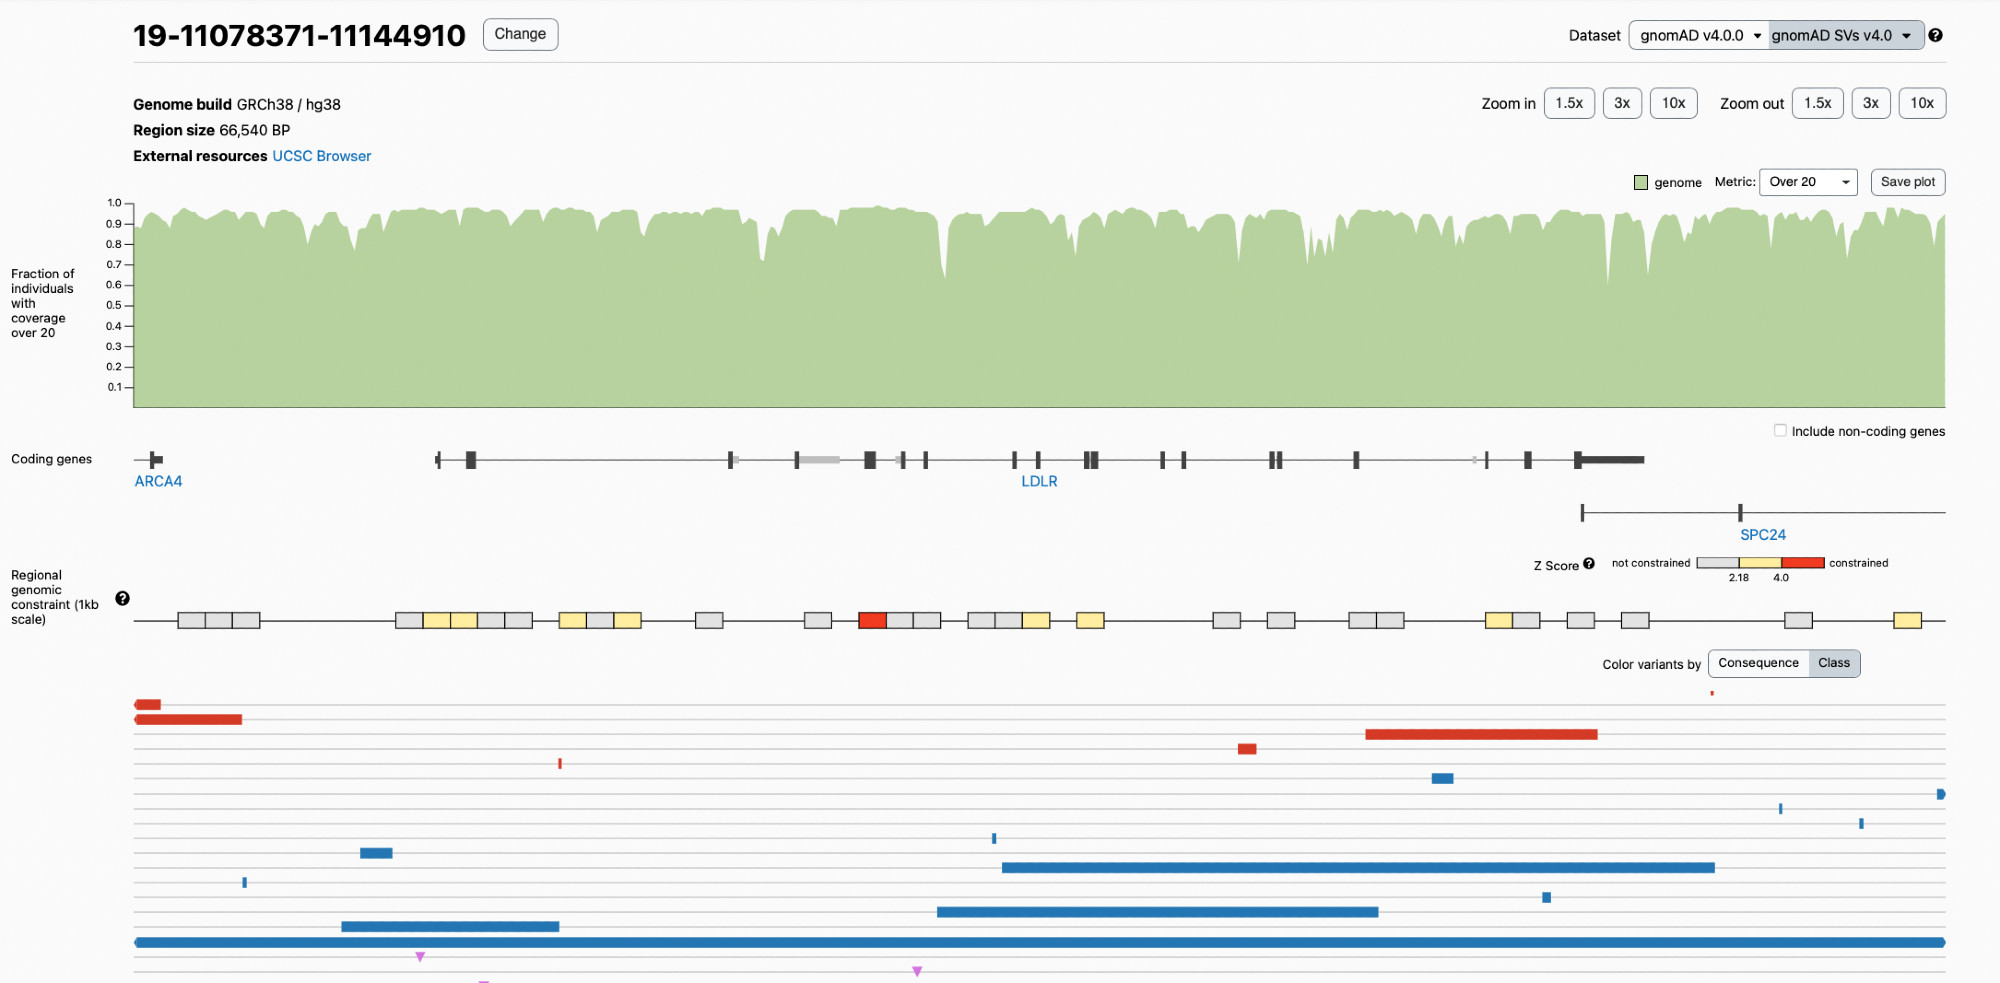Click the Change region button

tap(520, 34)
